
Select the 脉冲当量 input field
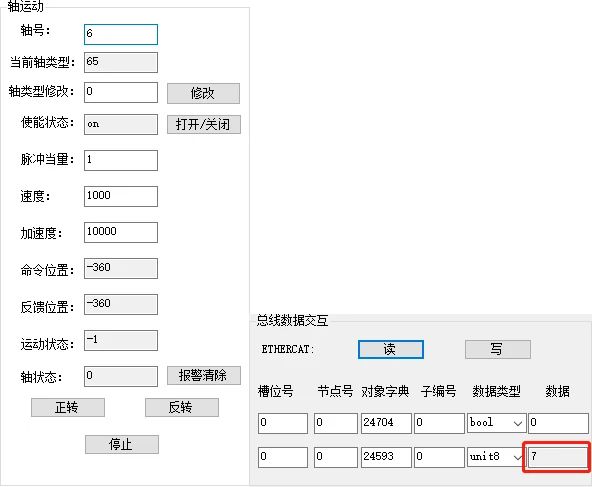(121, 160)
